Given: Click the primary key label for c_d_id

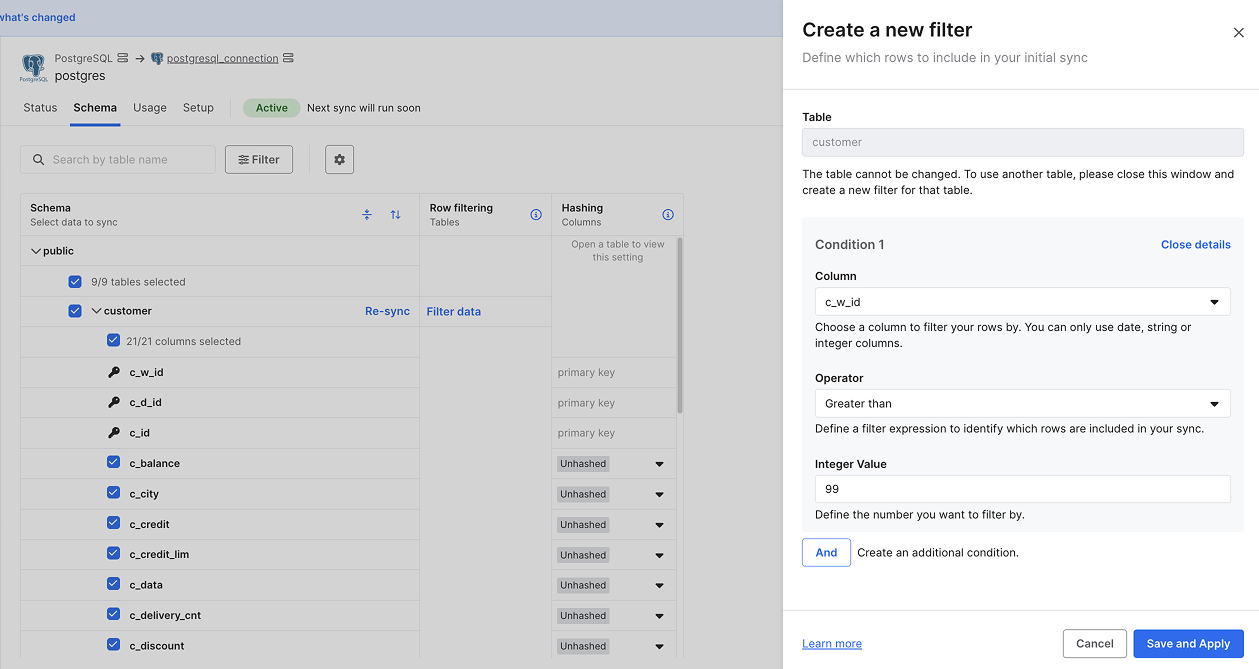Looking at the screenshot, I should click(x=586, y=403).
